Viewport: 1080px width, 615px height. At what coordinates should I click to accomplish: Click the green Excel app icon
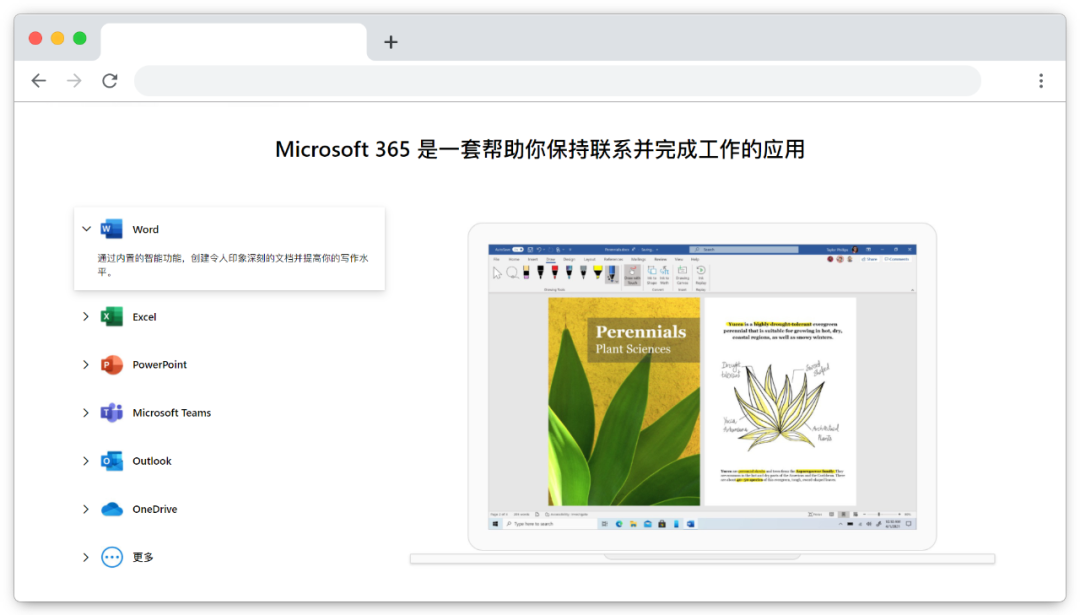[111, 317]
